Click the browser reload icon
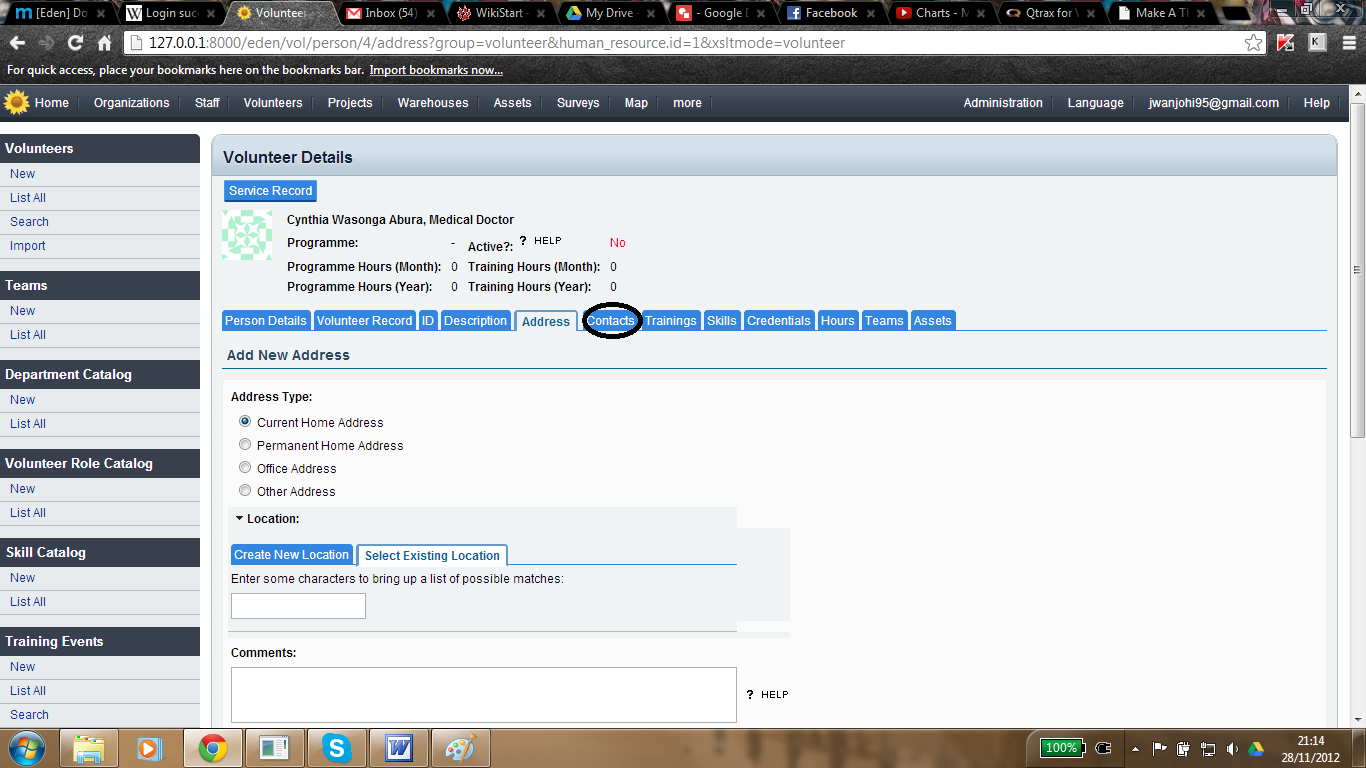1366x768 pixels. tap(75, 43)
